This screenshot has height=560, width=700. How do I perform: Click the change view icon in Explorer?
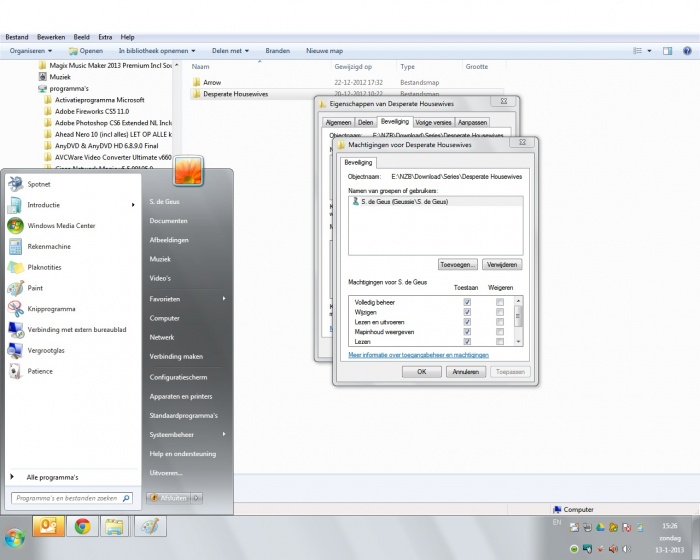click(x=638, y=51)
